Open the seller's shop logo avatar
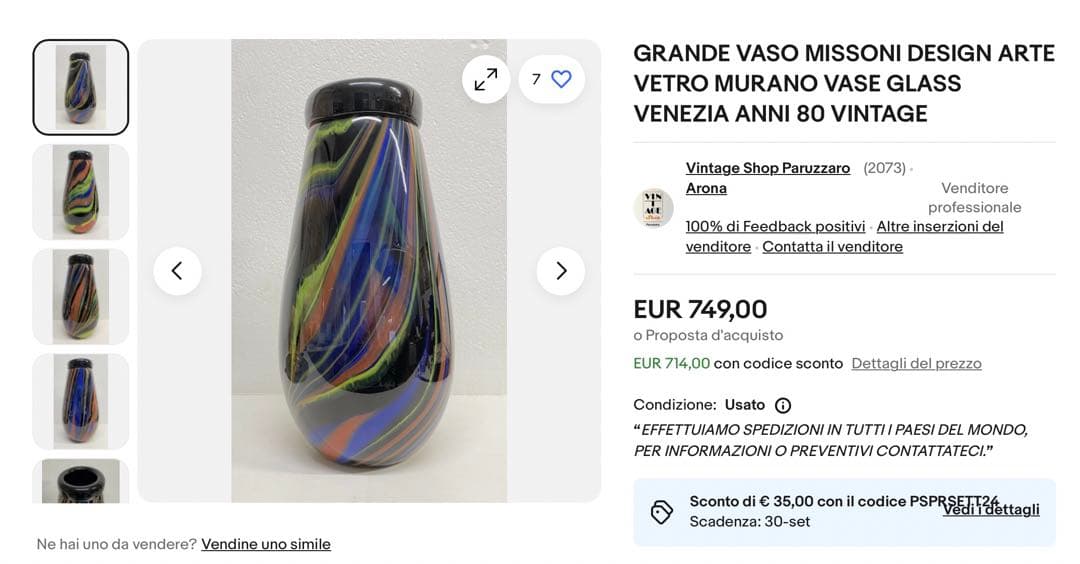Image resolution: width=1080 pixels, height=564 pixels. 653,208
